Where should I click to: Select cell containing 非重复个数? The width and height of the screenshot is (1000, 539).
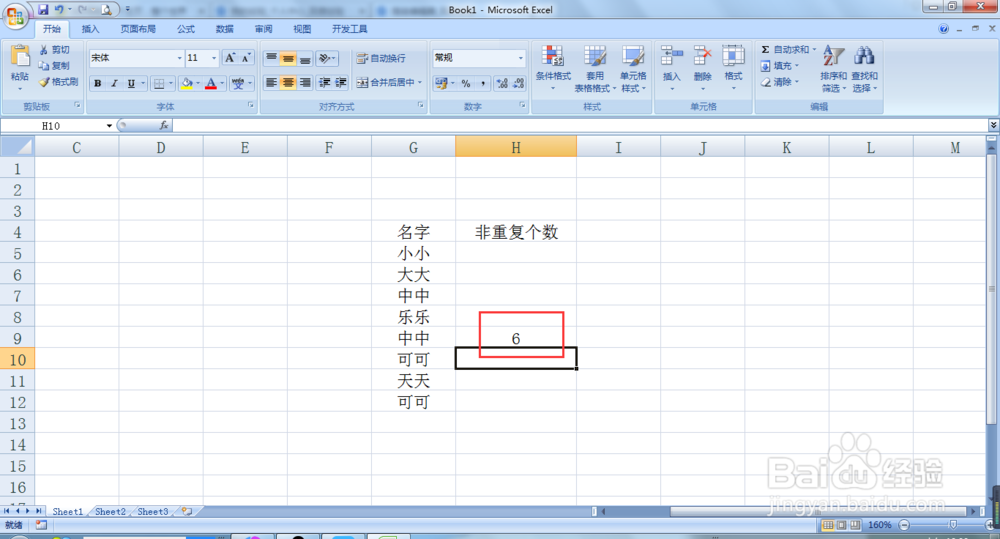(516, 232)
